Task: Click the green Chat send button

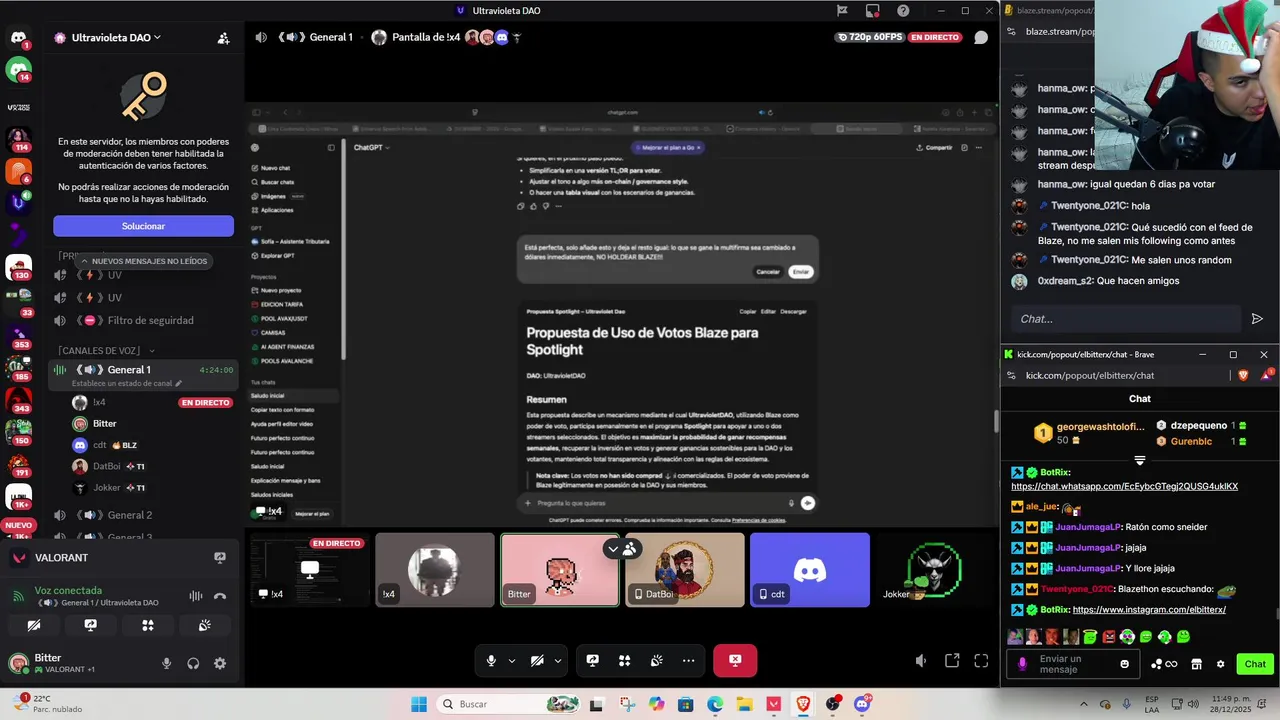Action: tap(1255, 664)
